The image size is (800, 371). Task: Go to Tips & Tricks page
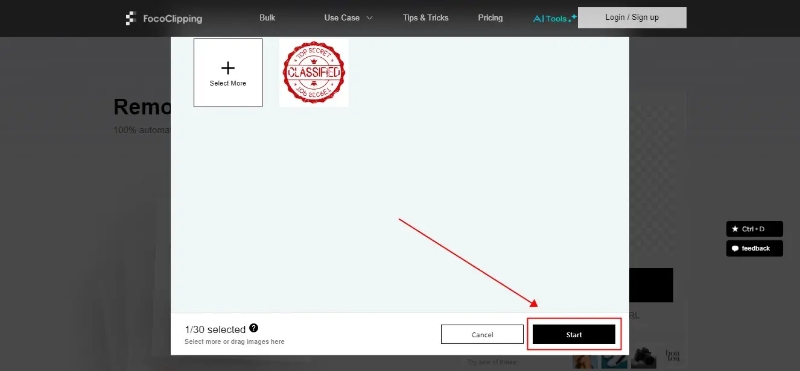coord(426,18)
